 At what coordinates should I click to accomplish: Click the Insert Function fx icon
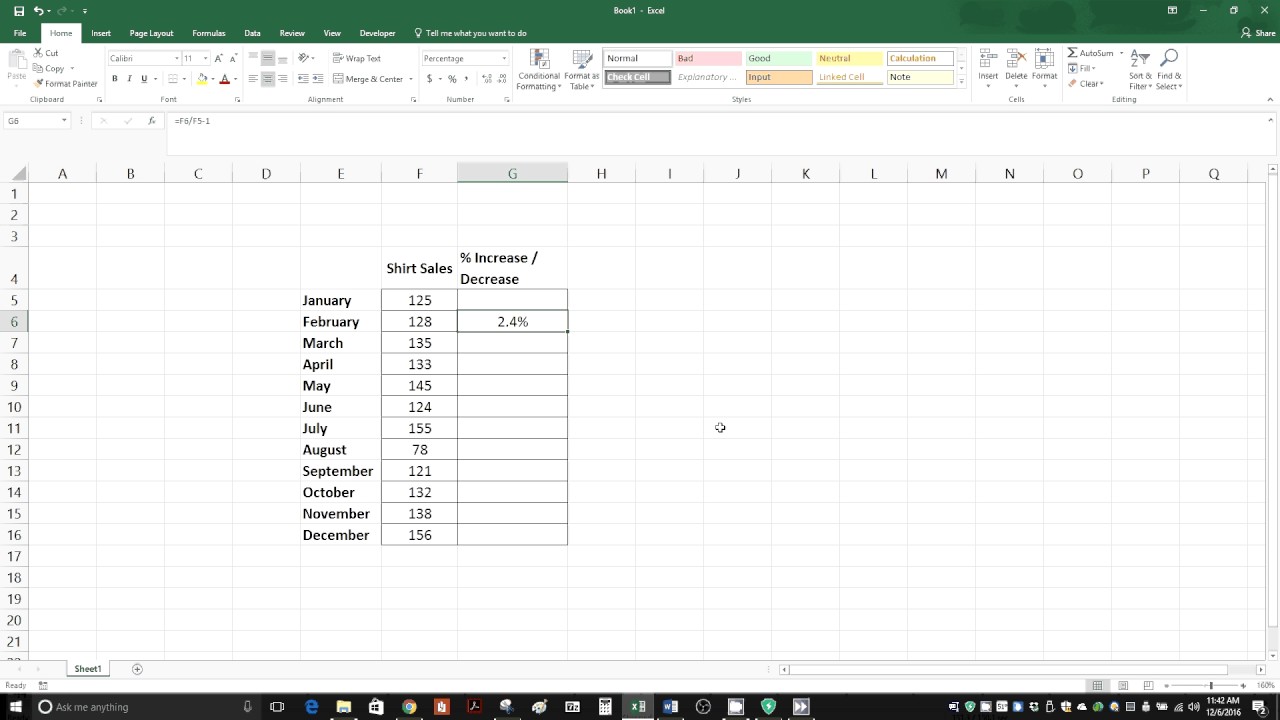pyautogui.click(x=152, y=121)
